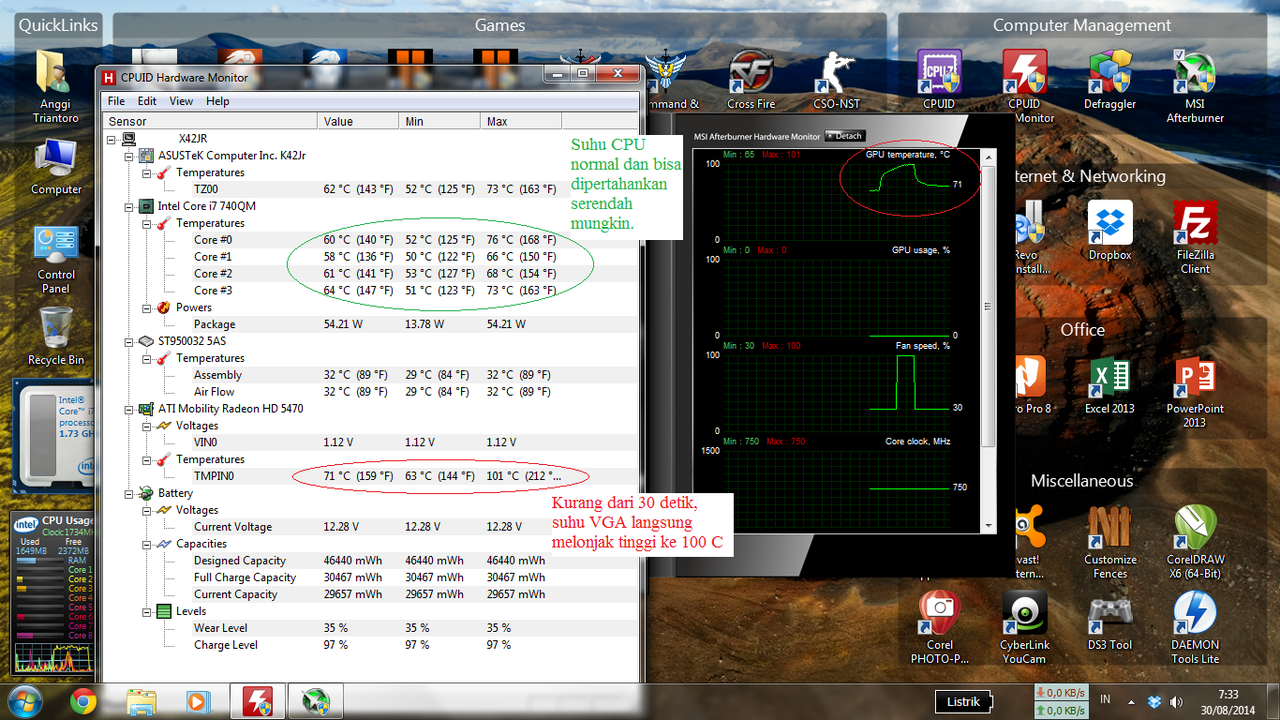Viewport: 1280px width, 720px height.
Task: Select the Wear Level row
Action: tap(371, 628)
